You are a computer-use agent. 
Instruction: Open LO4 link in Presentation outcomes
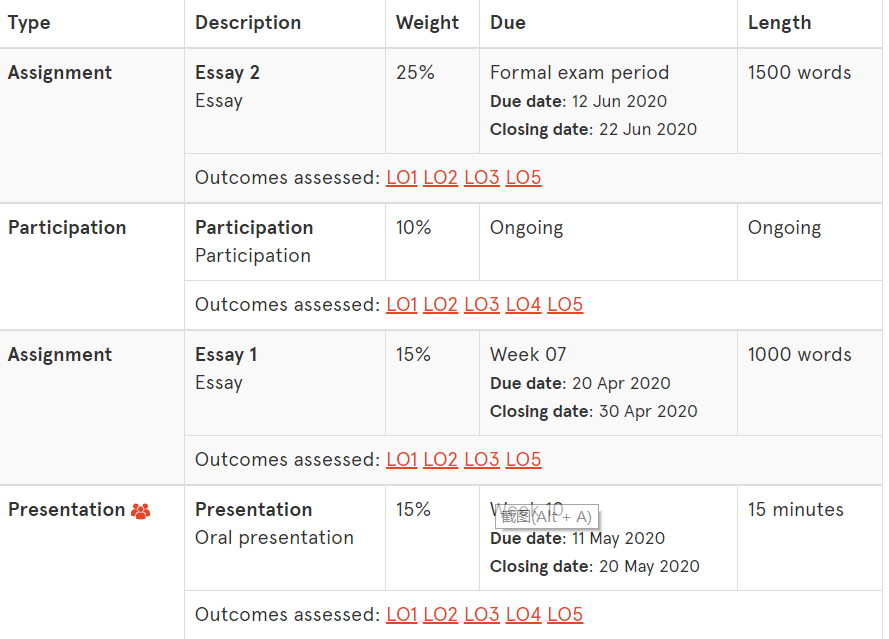point(523,615)
